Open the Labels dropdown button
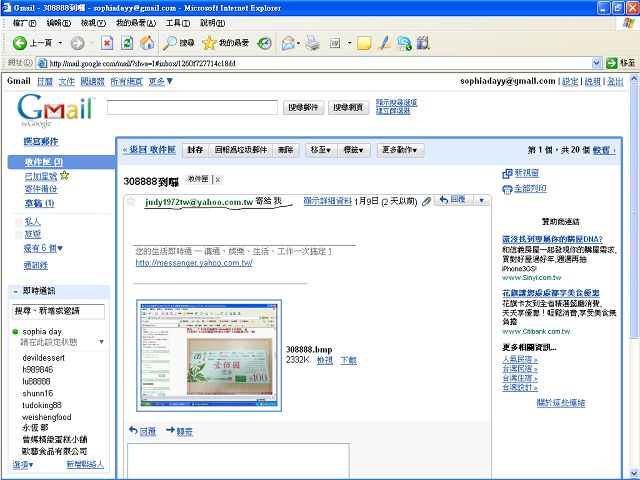The width and height of the screenshot is (640, 480). click(x=353, y=150)
